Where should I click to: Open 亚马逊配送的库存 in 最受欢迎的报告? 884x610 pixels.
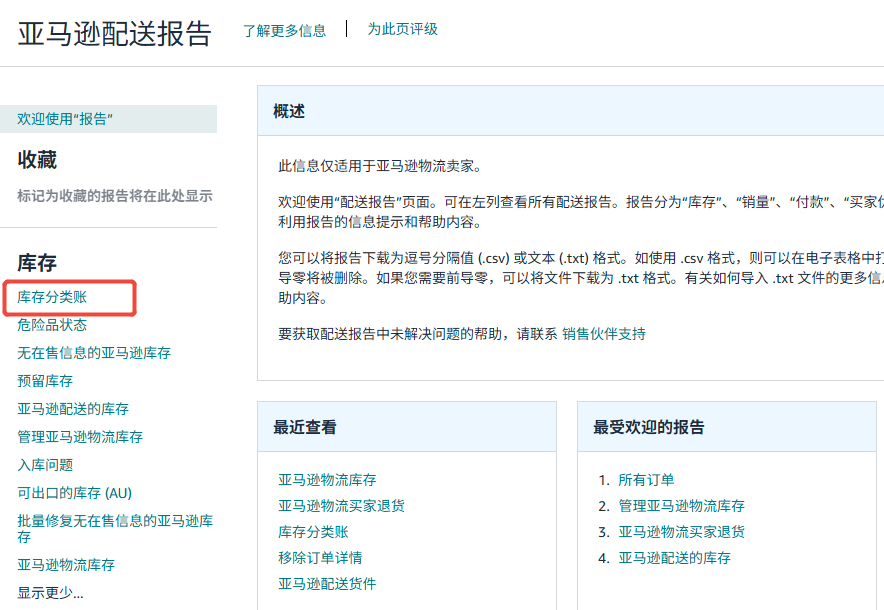click(674, 558)
